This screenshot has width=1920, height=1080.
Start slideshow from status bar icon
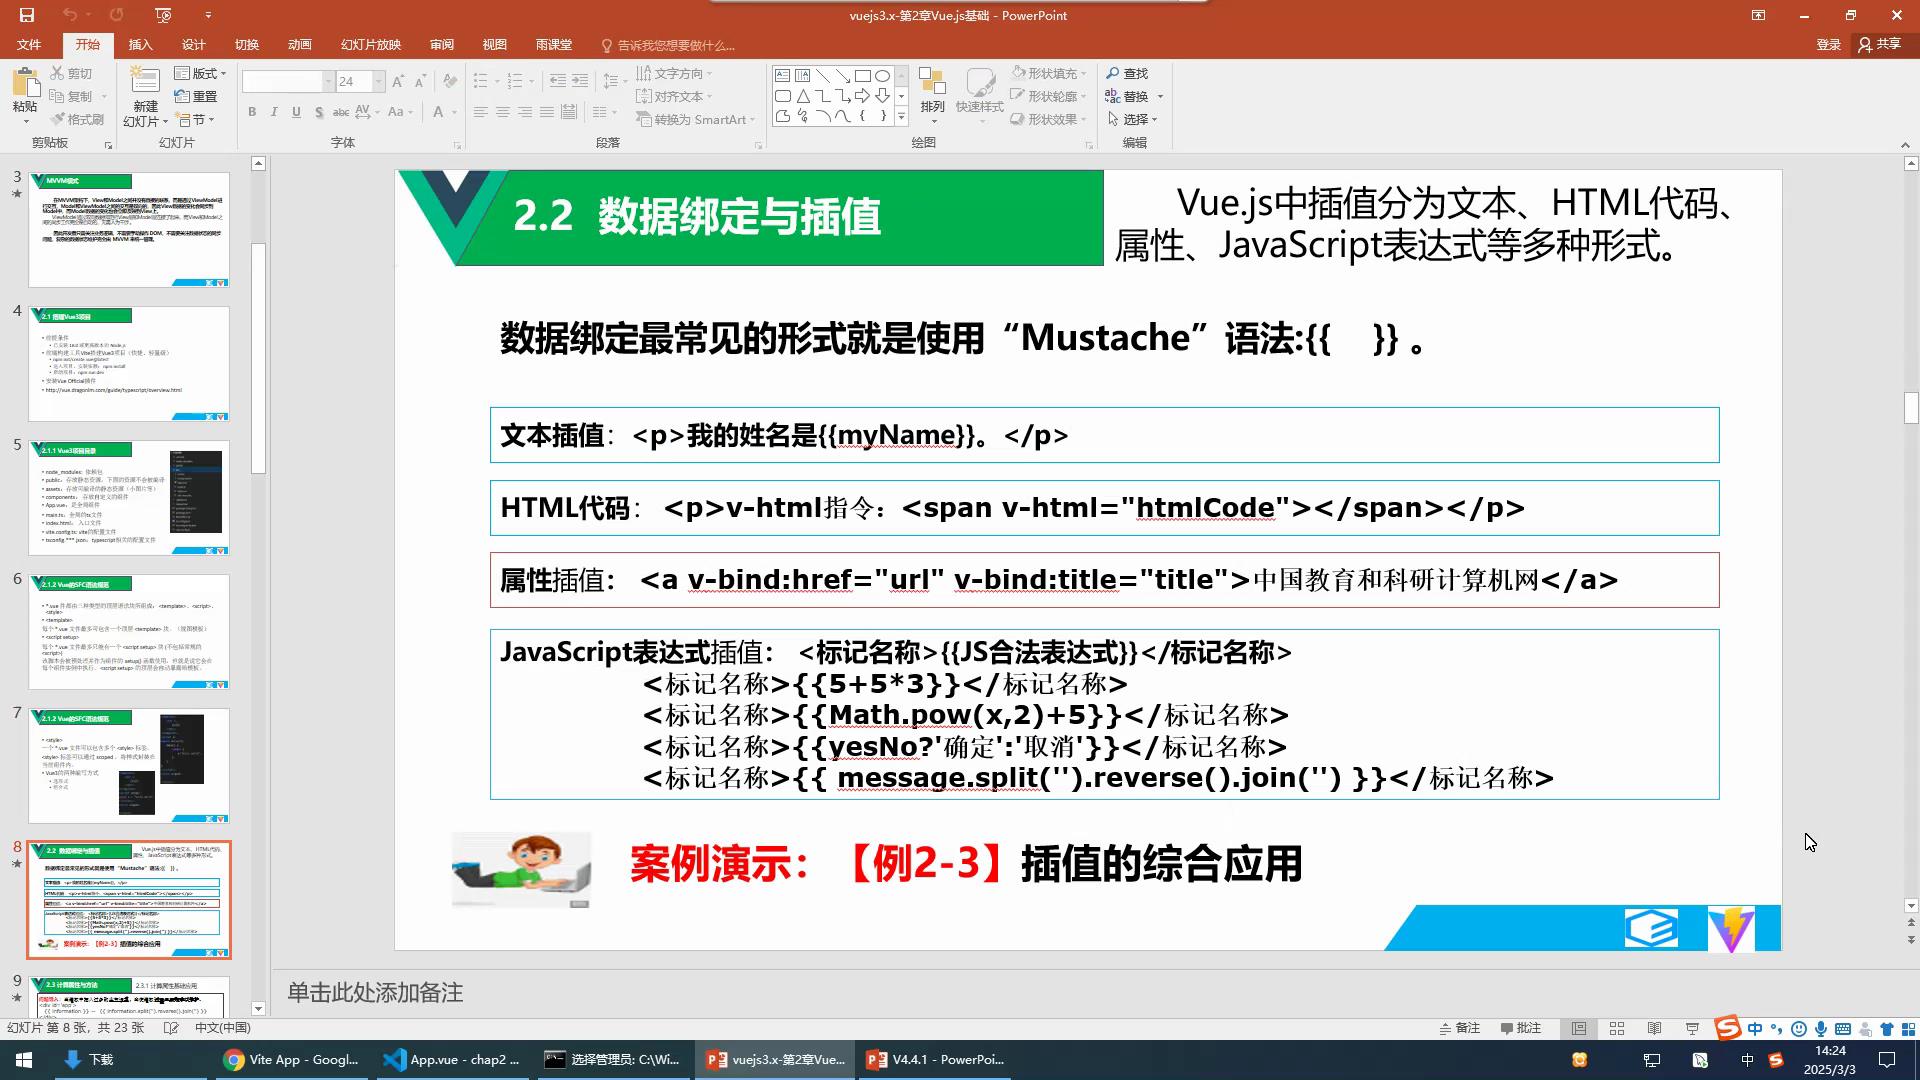point(1692,1028)
